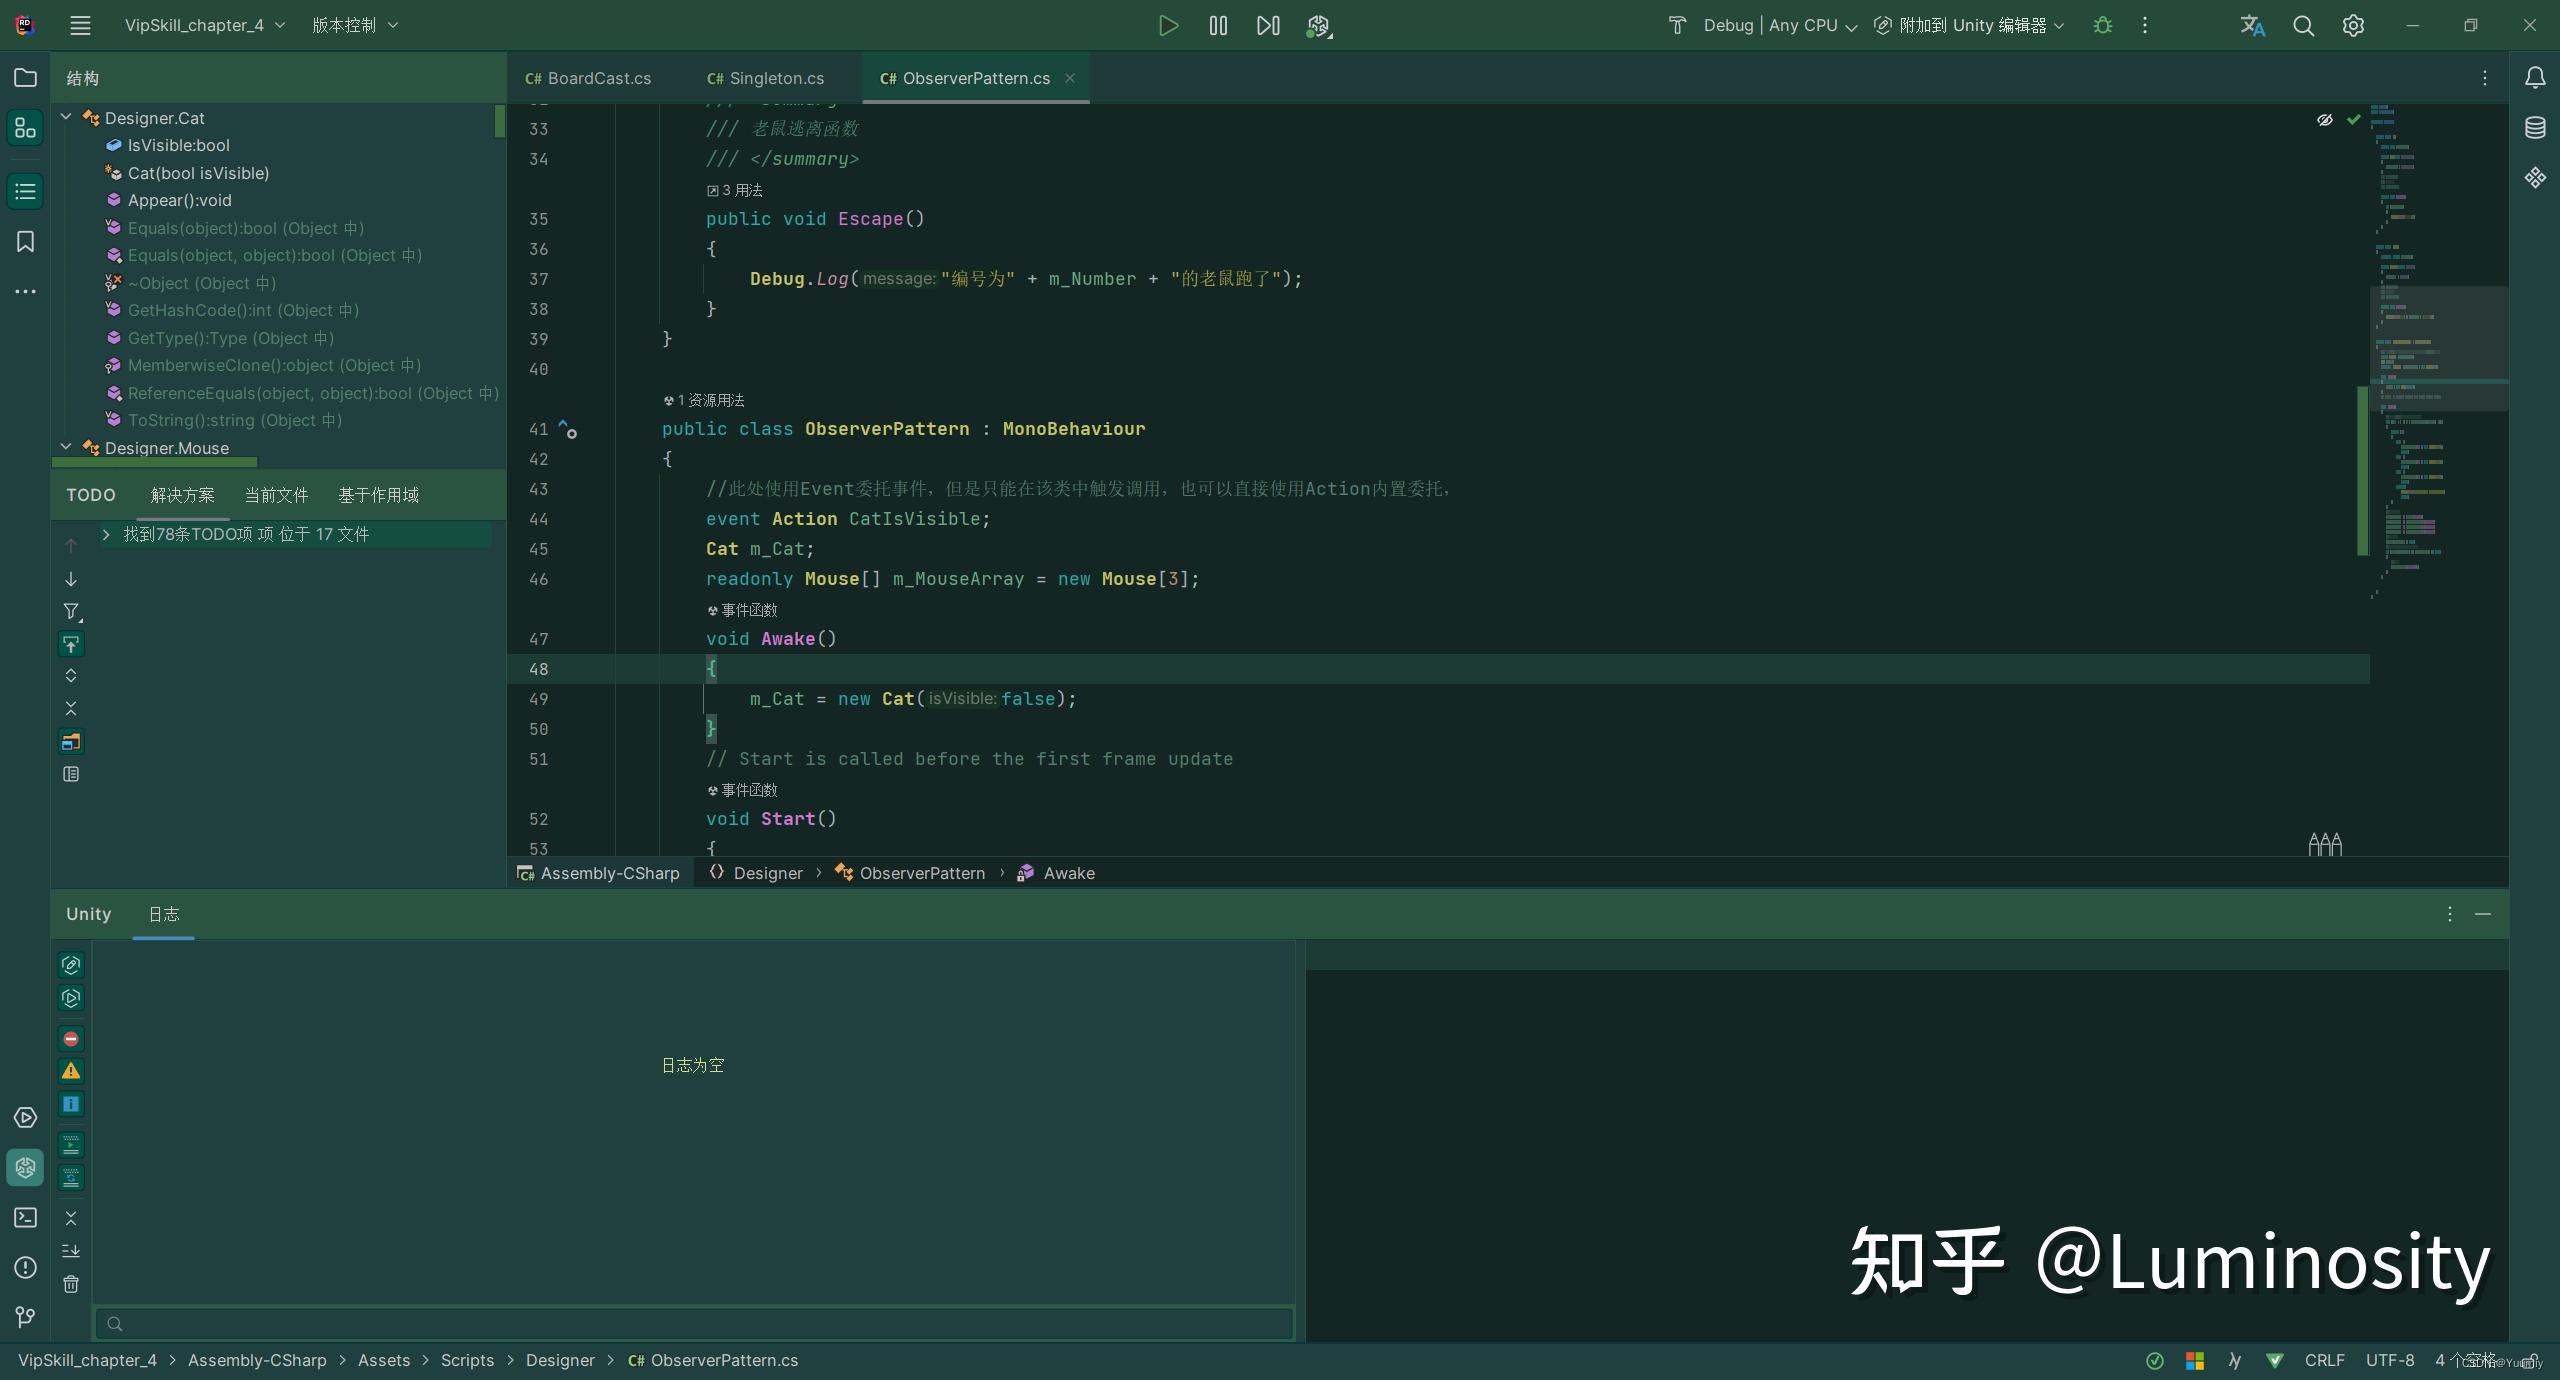Open the notifications bell icon

pos(2534,77)
